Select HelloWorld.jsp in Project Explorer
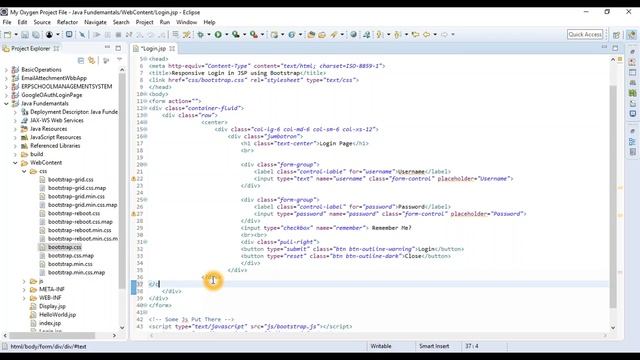Image resolution: width=640 pixels, height=360 pixels. pyautogui.click(x=57, y=315)
